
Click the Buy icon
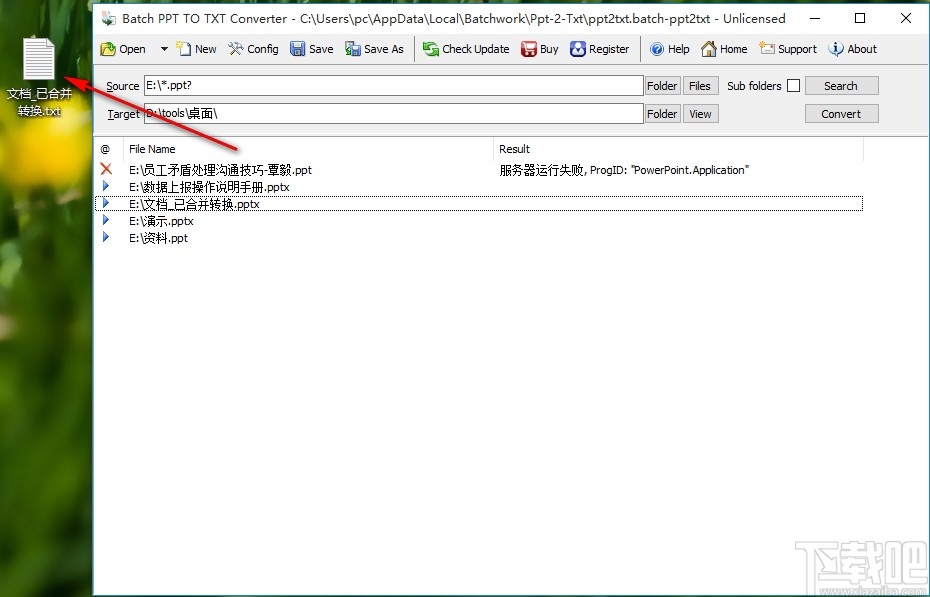(539, 48)
